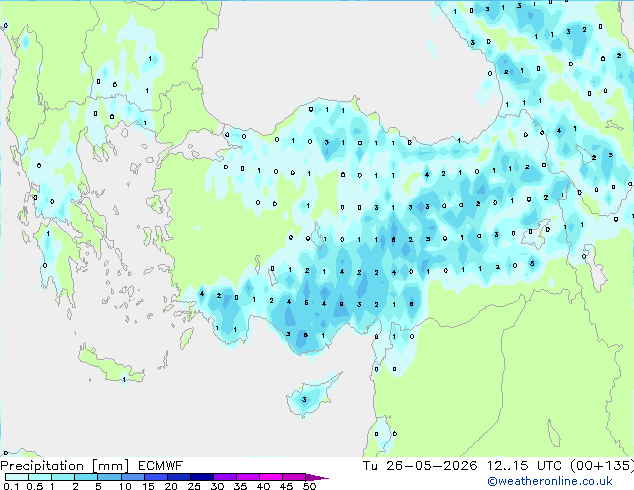634x490 pixels.
Task: Open the weatheronline.co.uk link
Action: point(550,481)
